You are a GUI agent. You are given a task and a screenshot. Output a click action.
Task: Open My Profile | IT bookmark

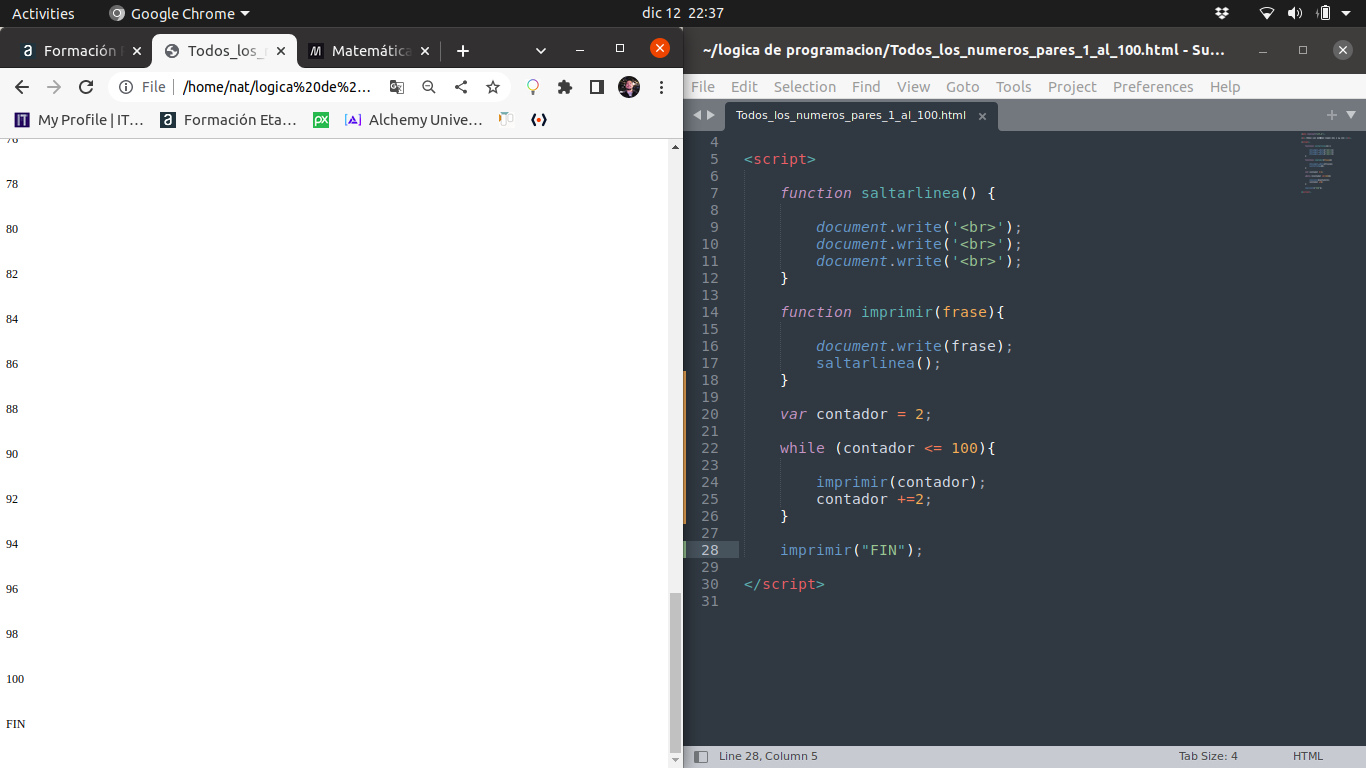[79, 120]
